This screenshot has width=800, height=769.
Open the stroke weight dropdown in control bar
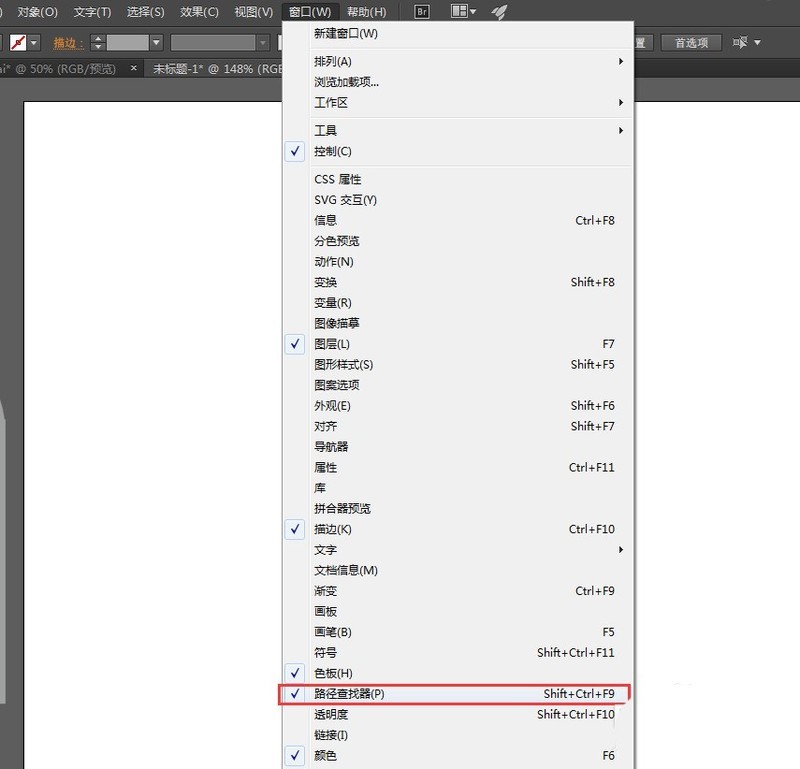click(x=157, y=42)
